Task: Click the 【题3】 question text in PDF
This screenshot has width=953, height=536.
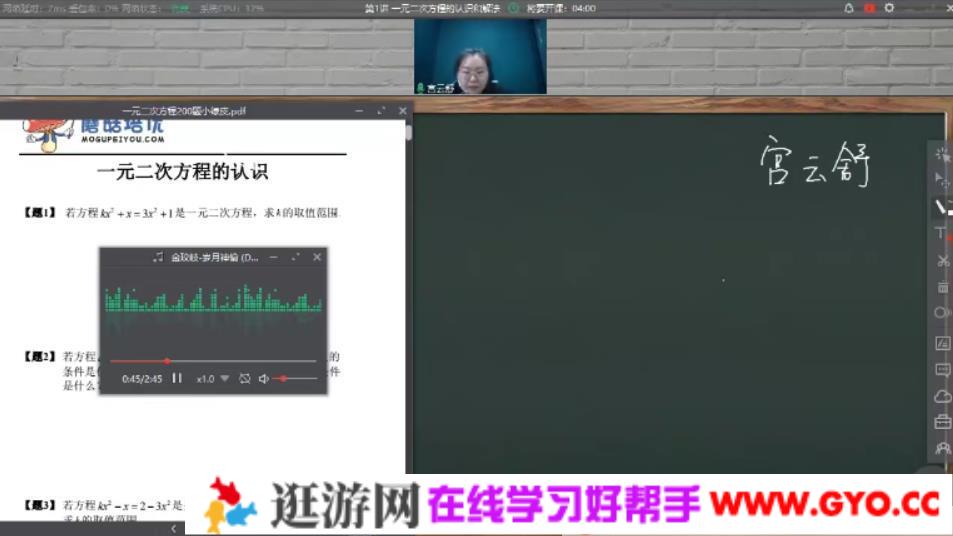Action: pos(103,505)
